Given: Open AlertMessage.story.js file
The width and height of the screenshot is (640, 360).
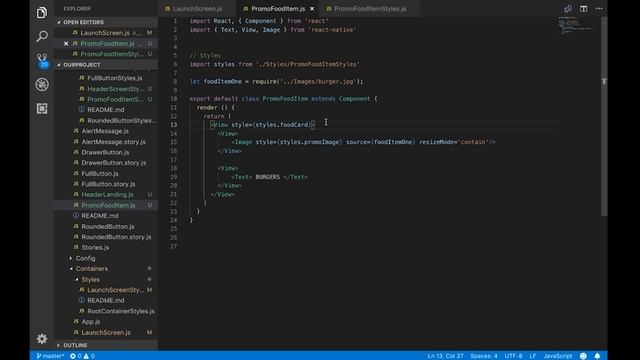Looking at the screenshot, I should 106,142.
